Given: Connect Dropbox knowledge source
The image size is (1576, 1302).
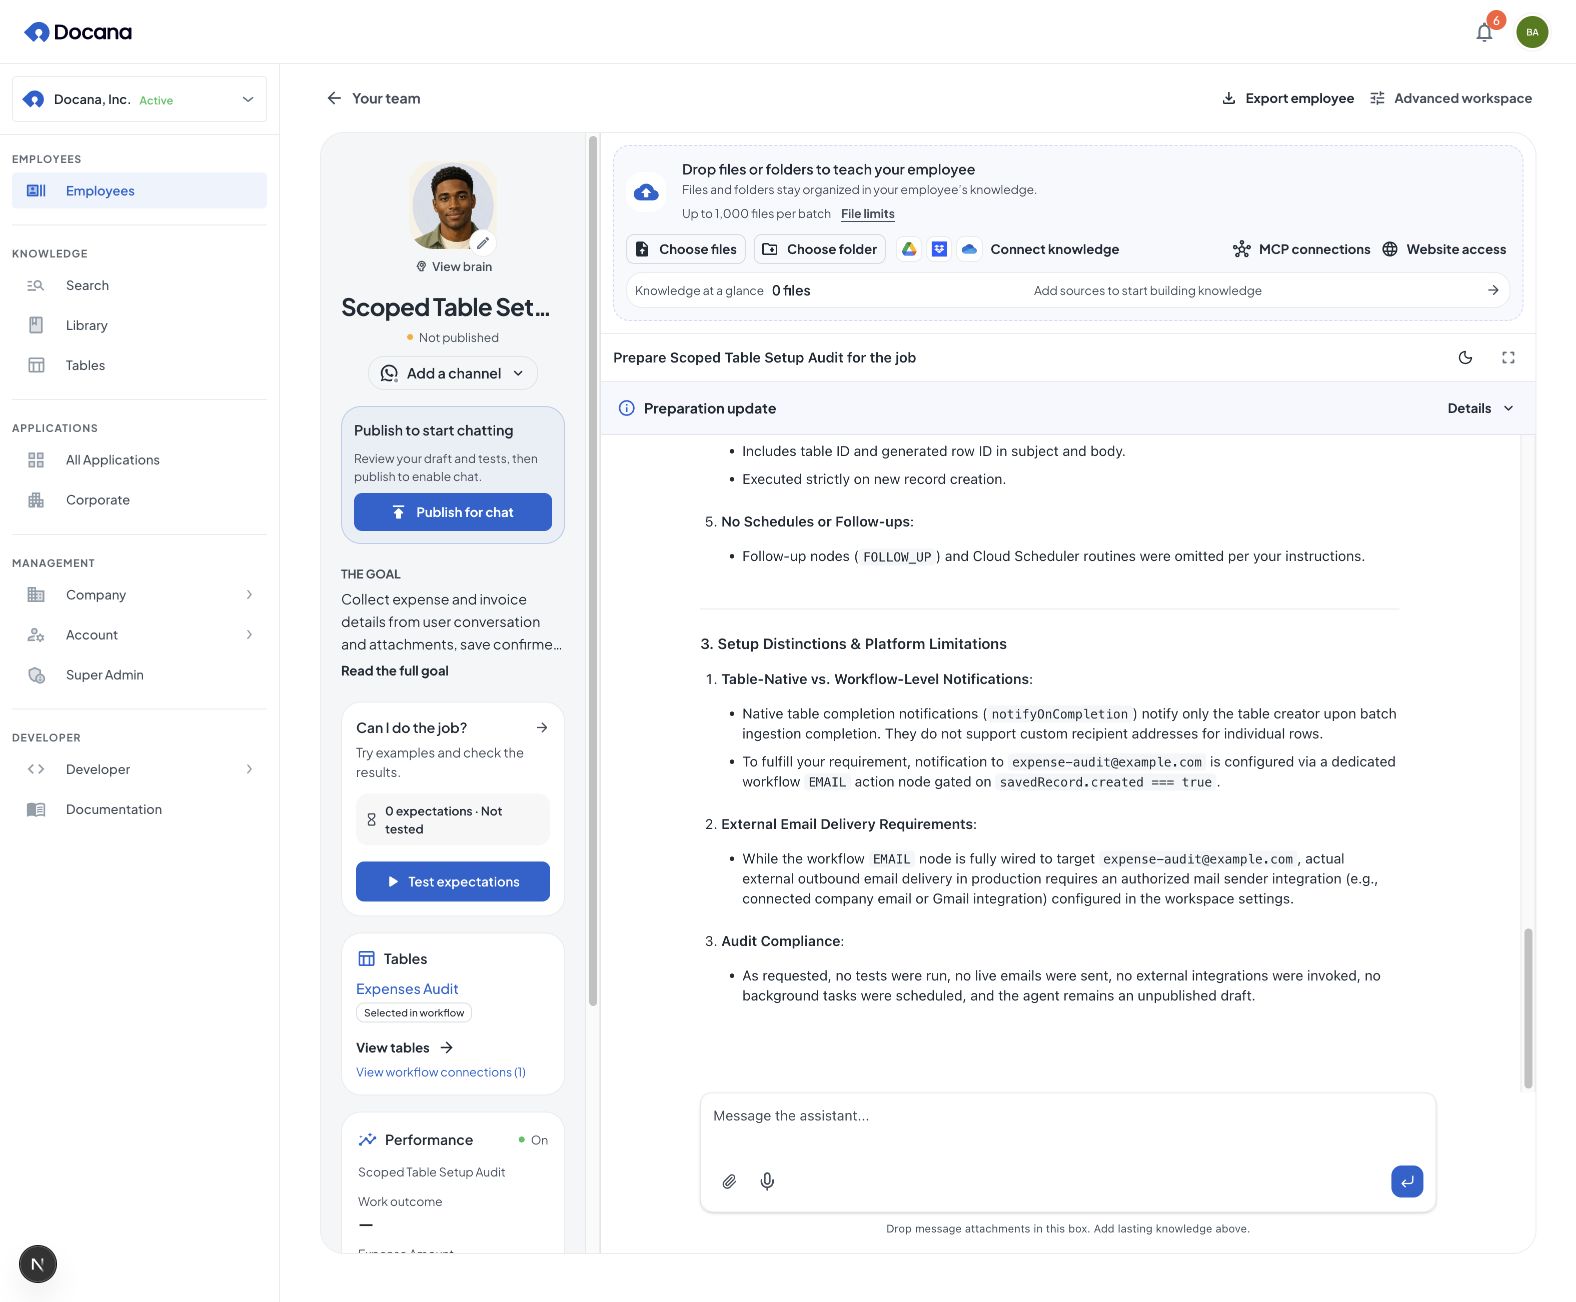Looking at the screenshot, I should 939,249.
